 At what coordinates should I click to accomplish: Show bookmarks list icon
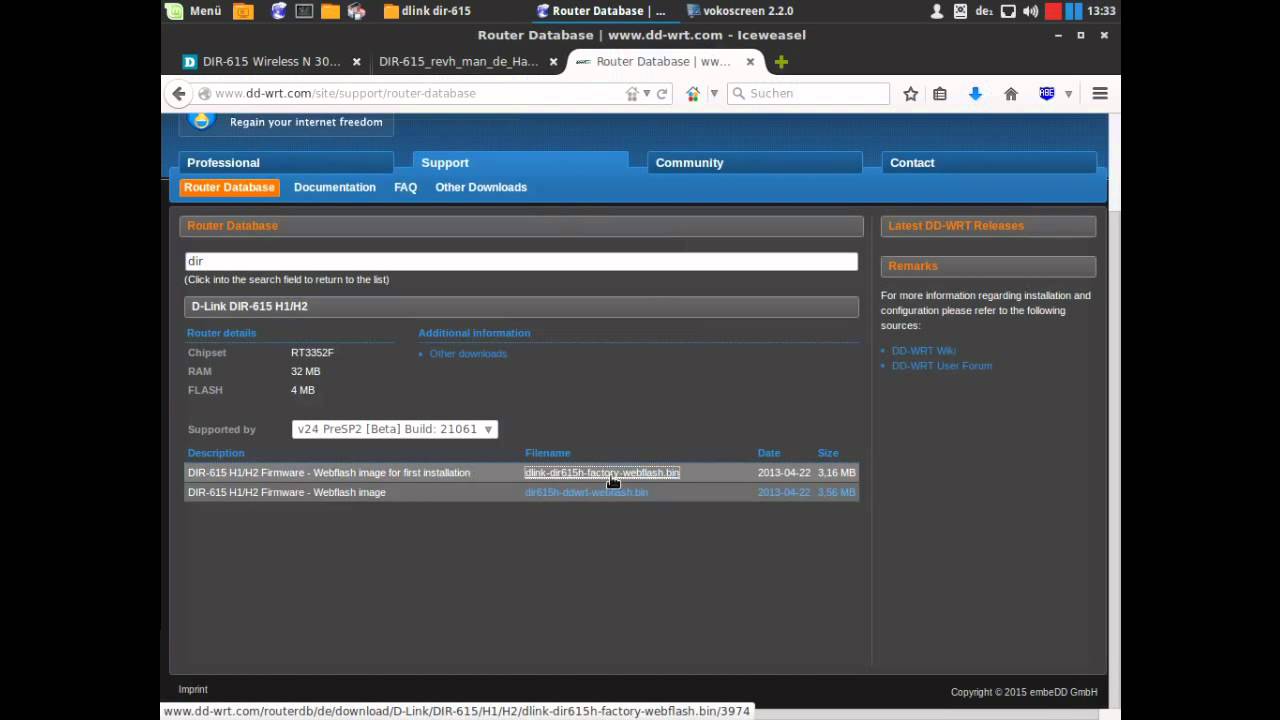940,93
